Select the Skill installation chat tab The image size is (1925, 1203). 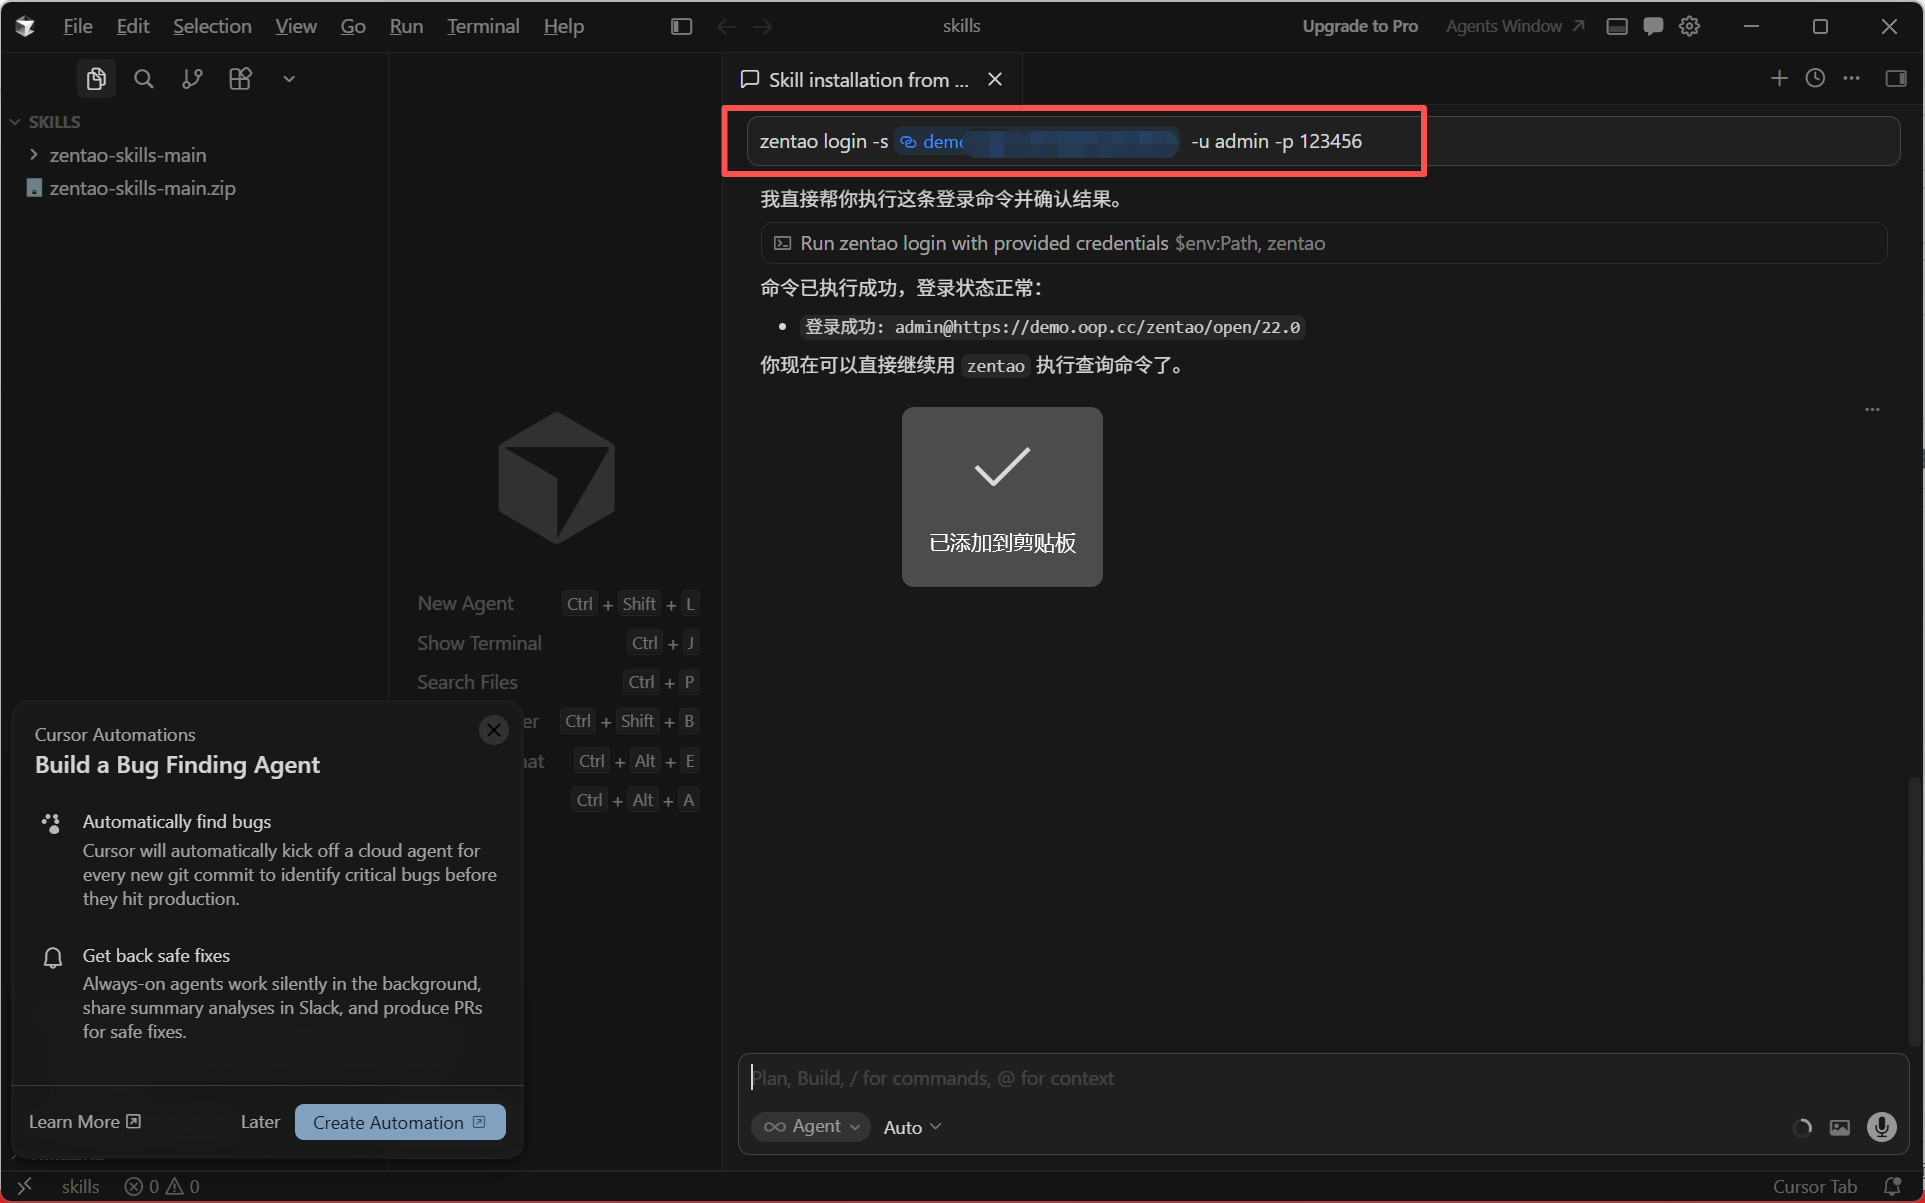(x=858, y=80)
